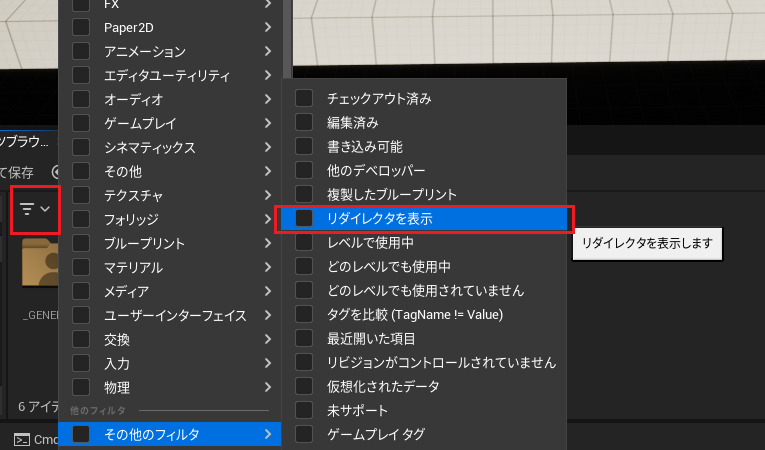Image resolution: width=765 pixels, height=450 pixels.
Task: Toggle the どのレベルでも使用中 checkbox
Action: tap(304, 266)
